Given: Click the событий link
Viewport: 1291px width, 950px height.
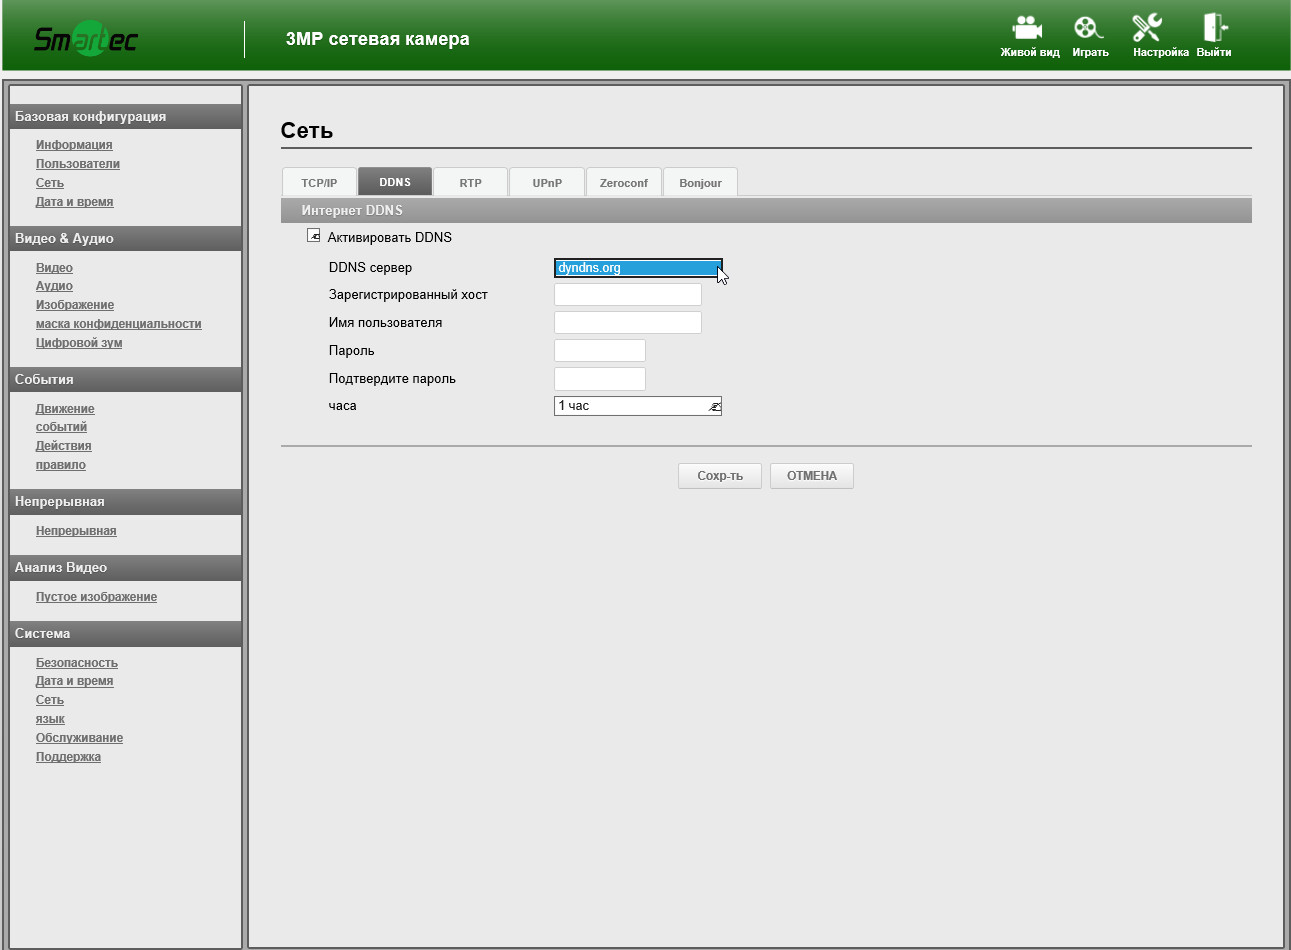Looking at the screenshot, I should point(61,427).
